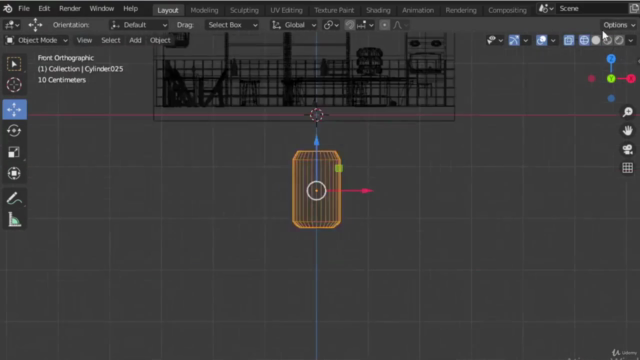
Task: Open the proportional falloff curve selector
Action: pos(400,25)
